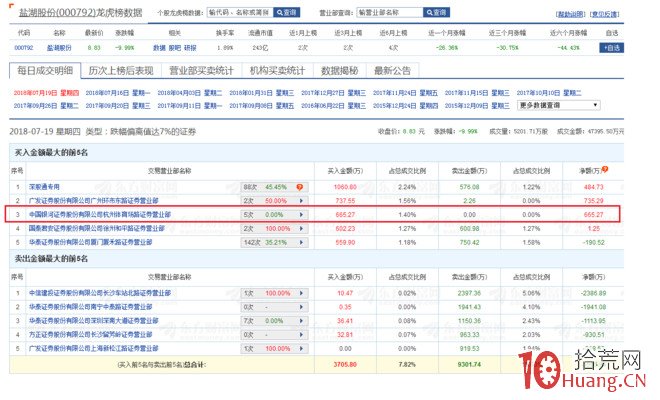Select date 2017年11月24日 星期五
The width and height of the screenshot is (660, 400).
coord(405,93)
